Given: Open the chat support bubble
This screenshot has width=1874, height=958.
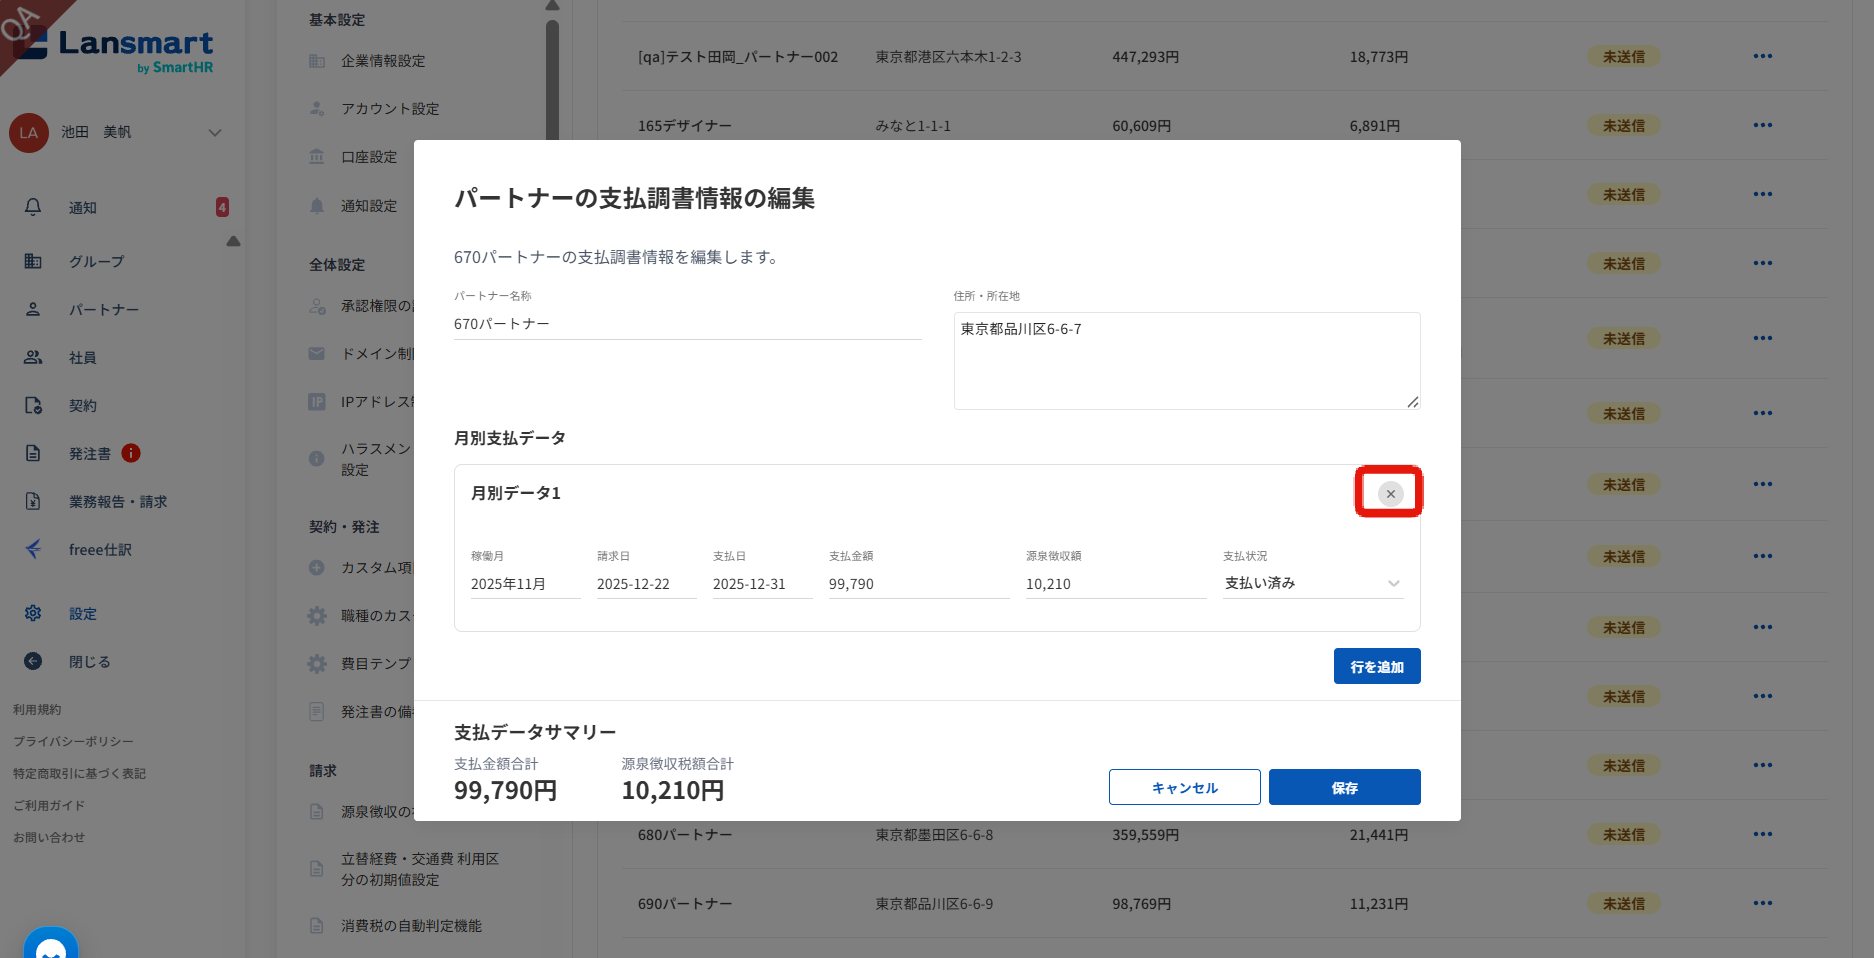Looking at the screenshot, I should 50,946.
